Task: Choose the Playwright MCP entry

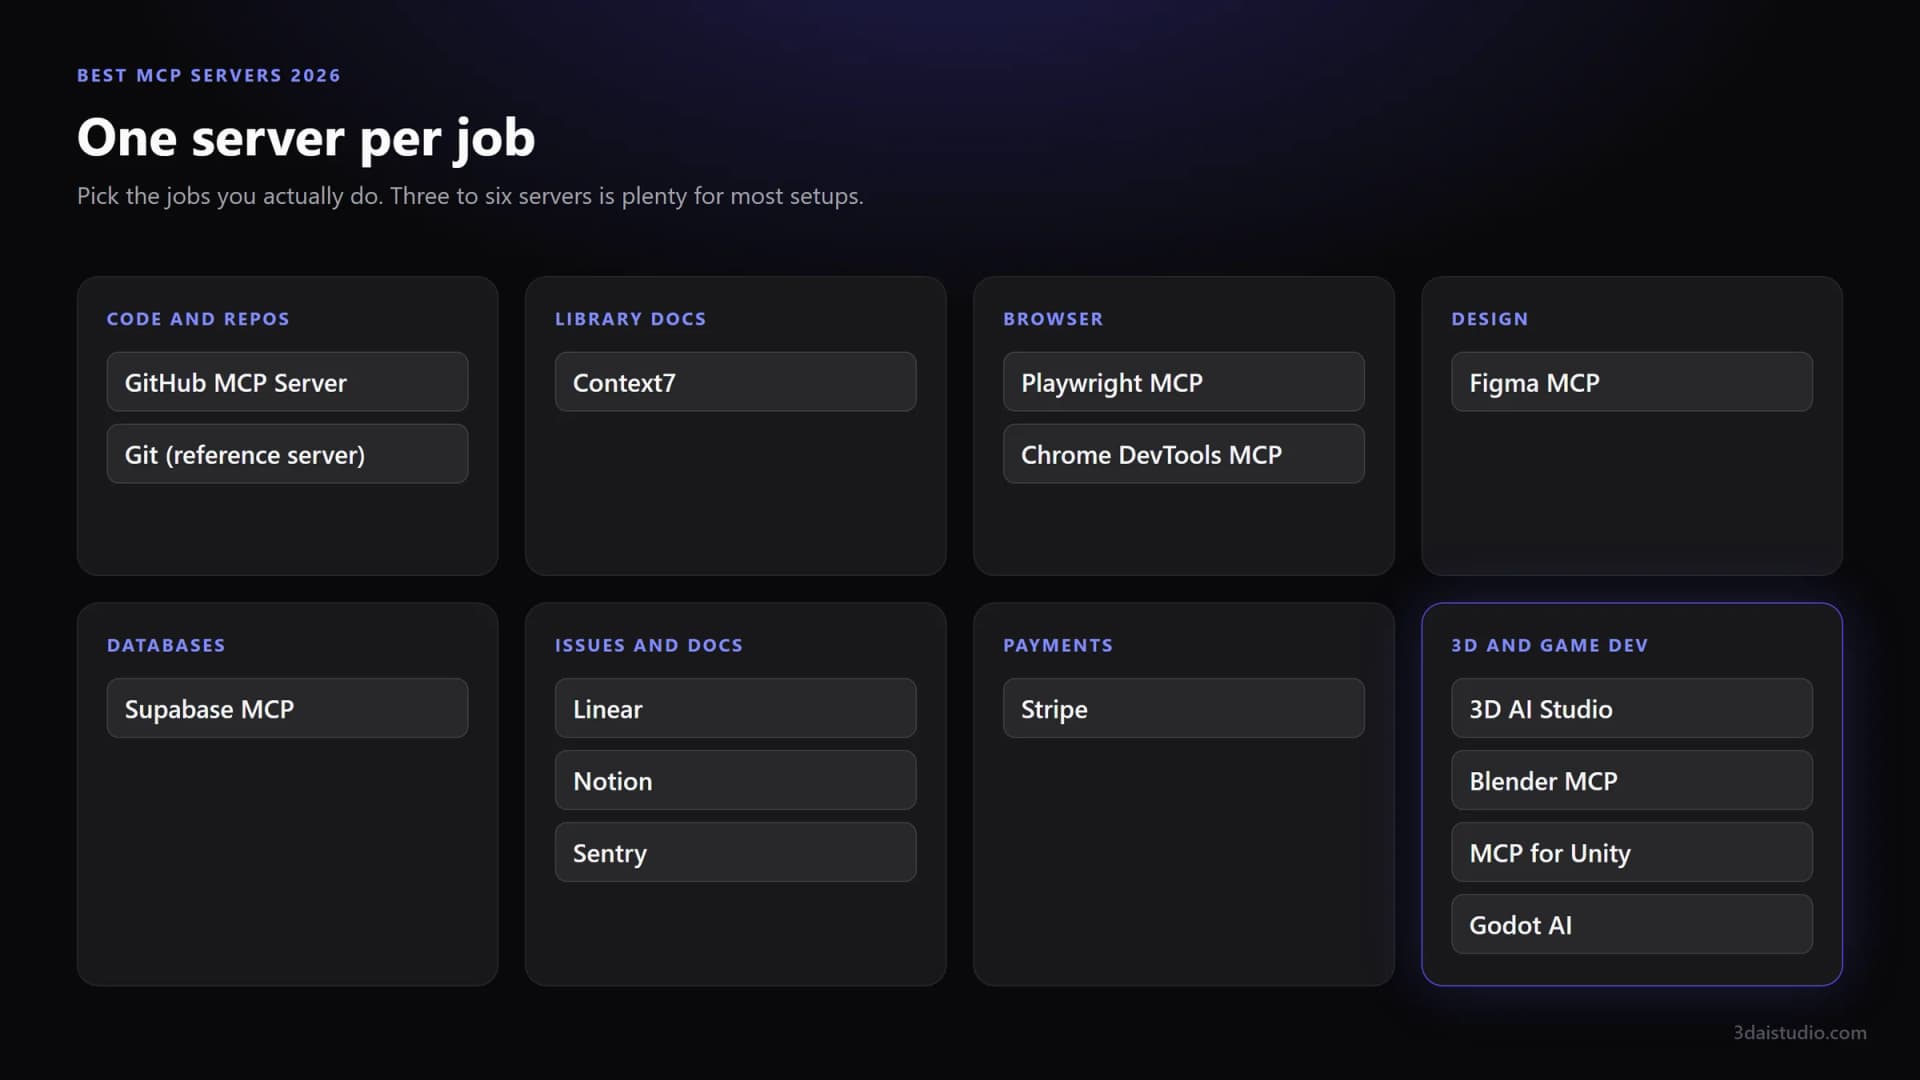Action: 1183,382
